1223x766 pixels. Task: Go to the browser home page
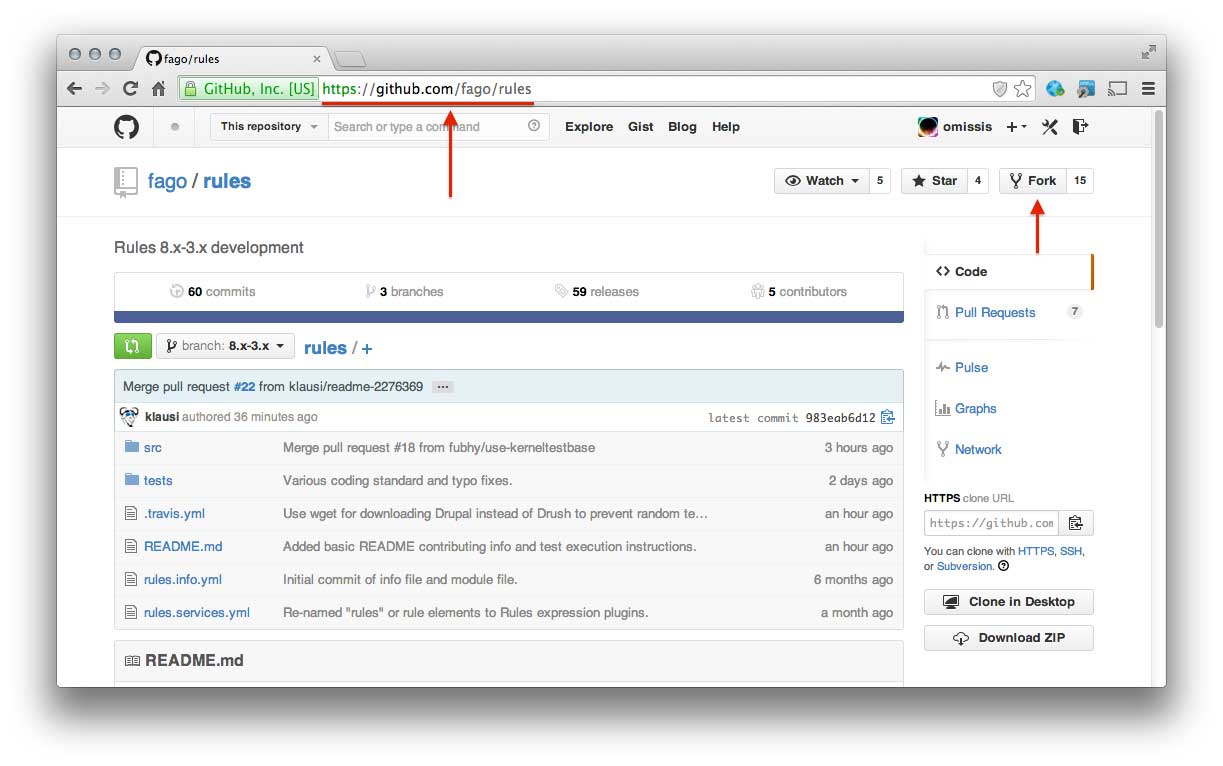point(158,89)
